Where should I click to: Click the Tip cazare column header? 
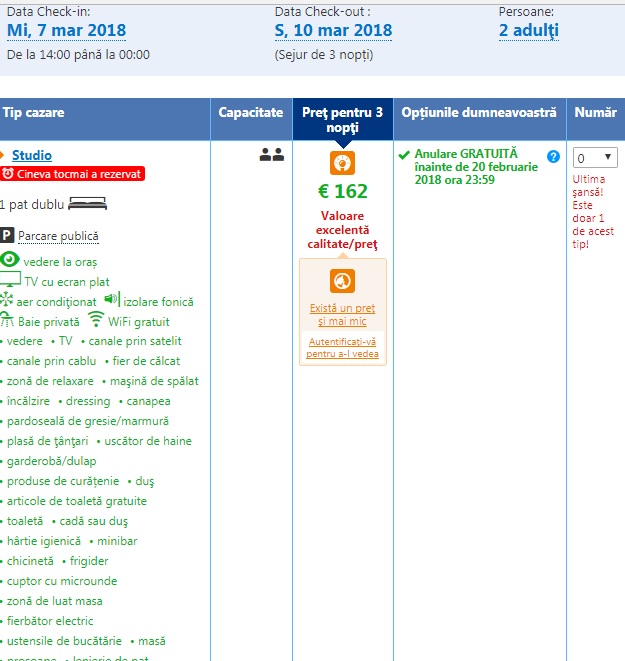[34, 113]
